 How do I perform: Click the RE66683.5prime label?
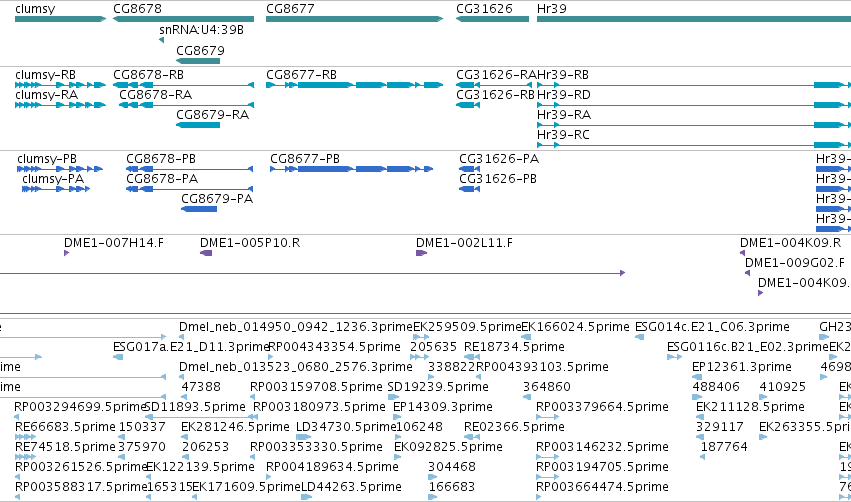point(65,428)
